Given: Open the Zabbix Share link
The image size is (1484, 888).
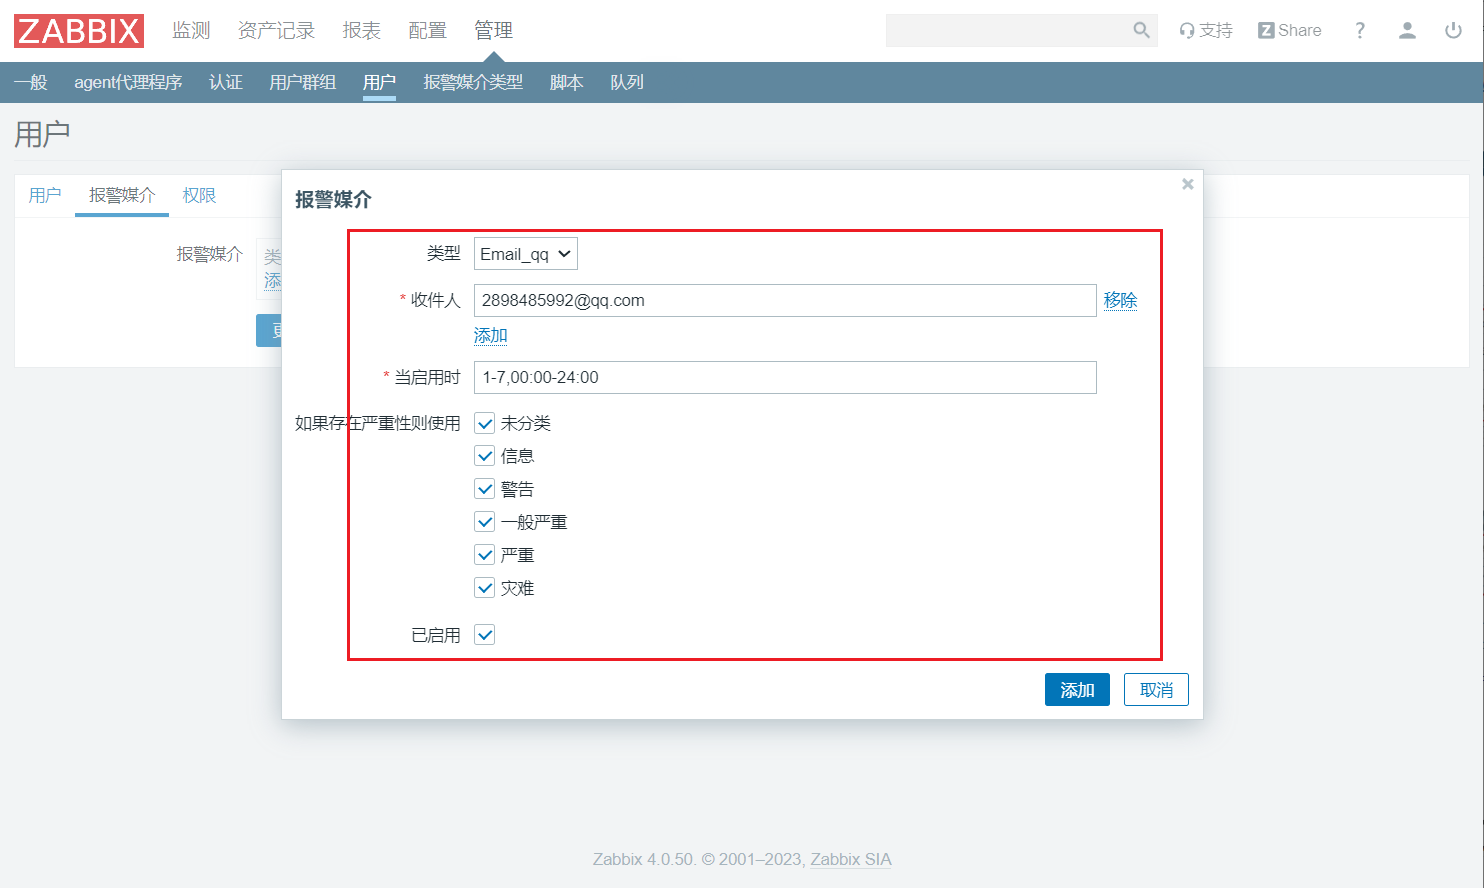Looking at the screenshot, I should point(1290,30).
